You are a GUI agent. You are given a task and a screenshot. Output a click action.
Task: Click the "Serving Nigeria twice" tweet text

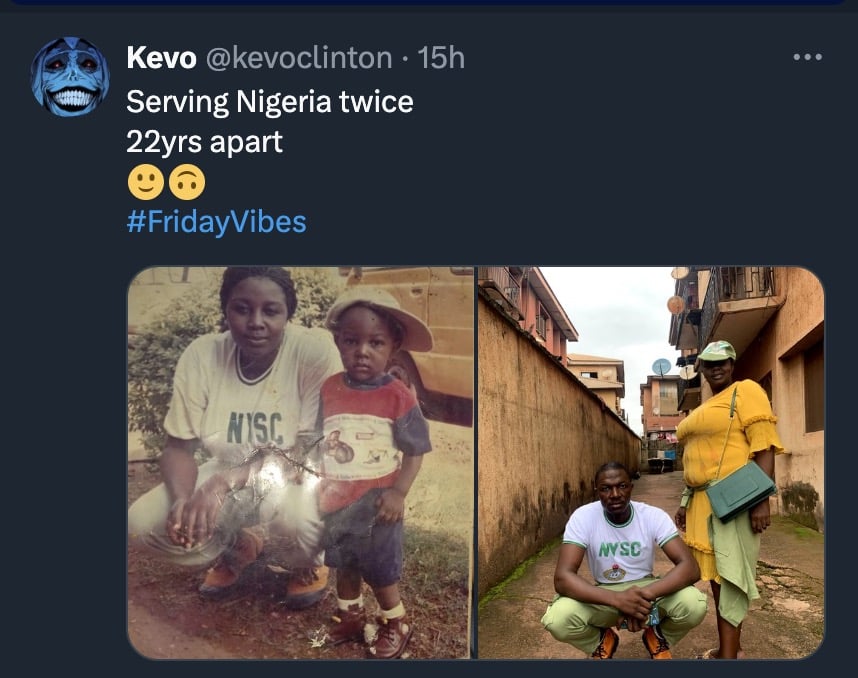tap(270, 101)
